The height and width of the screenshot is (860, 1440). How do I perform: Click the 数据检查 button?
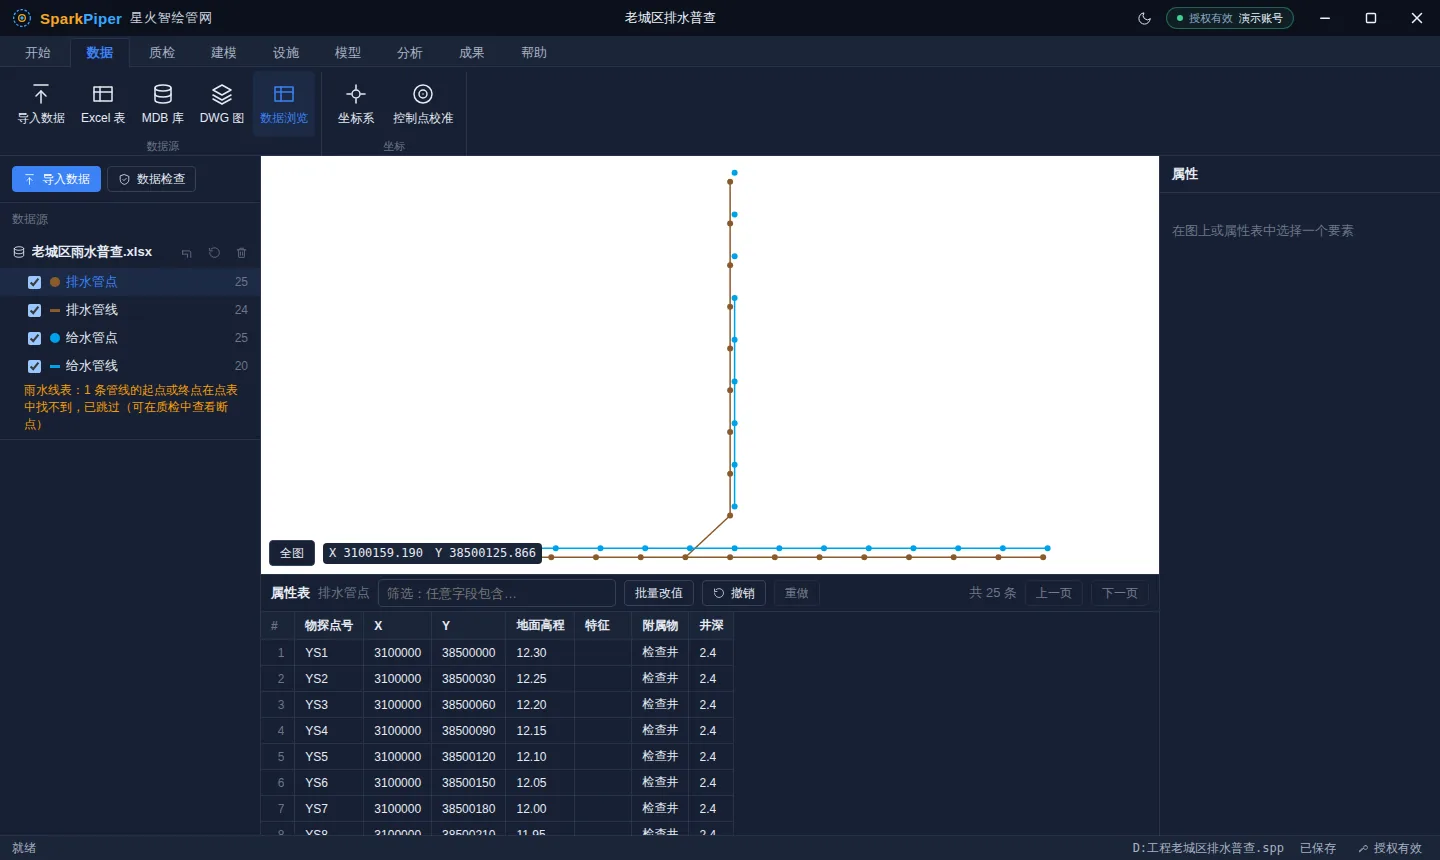click(x=152, y=179)
